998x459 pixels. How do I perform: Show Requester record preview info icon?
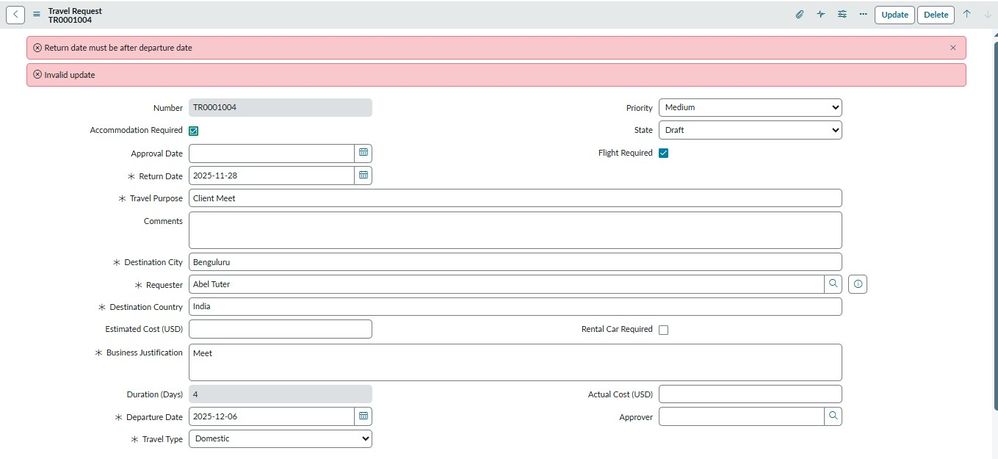858,284
